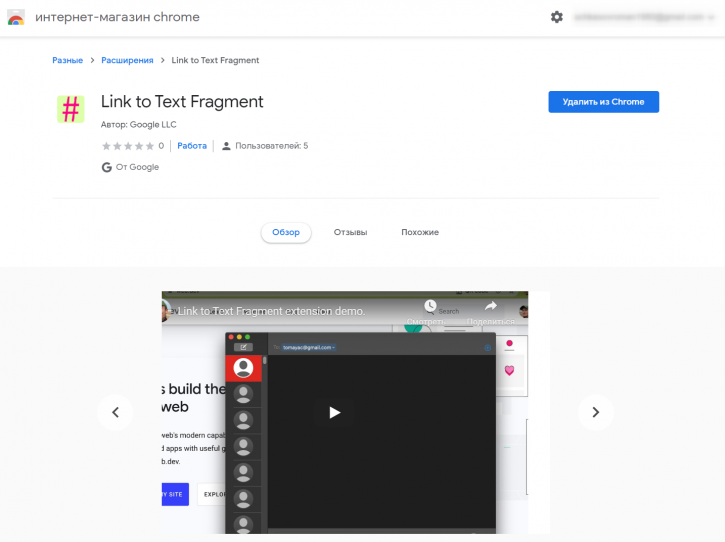Click the channel avatar in the video header
The image size is (725, 542).
tap(166, 311)
